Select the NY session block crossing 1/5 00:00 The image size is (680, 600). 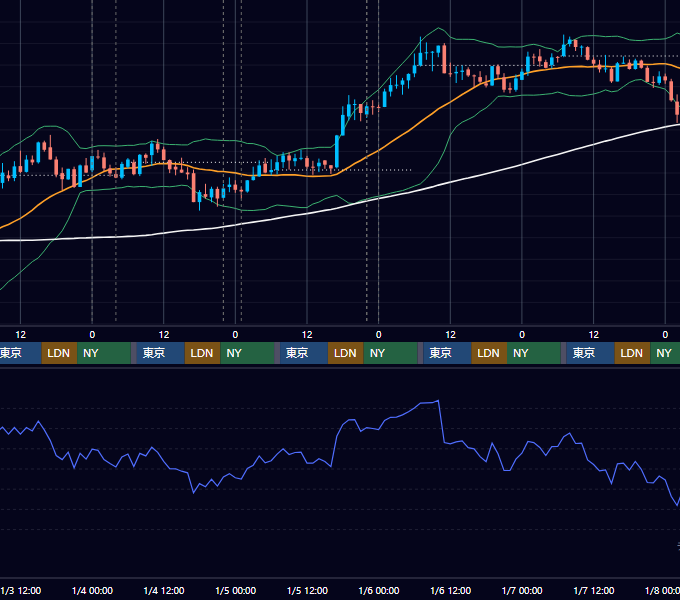coord(247,353)
